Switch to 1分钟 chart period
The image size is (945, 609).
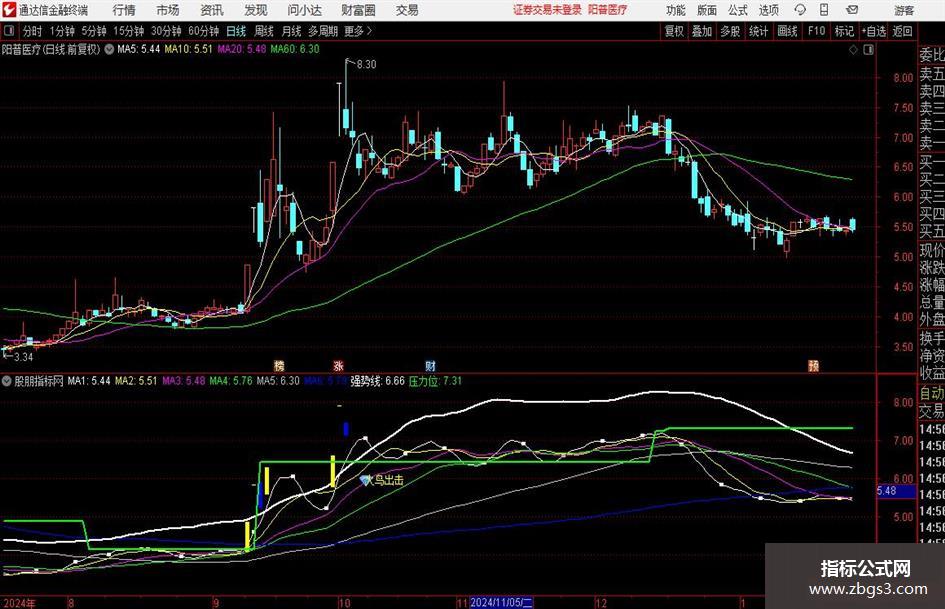[x=62, y=31]
